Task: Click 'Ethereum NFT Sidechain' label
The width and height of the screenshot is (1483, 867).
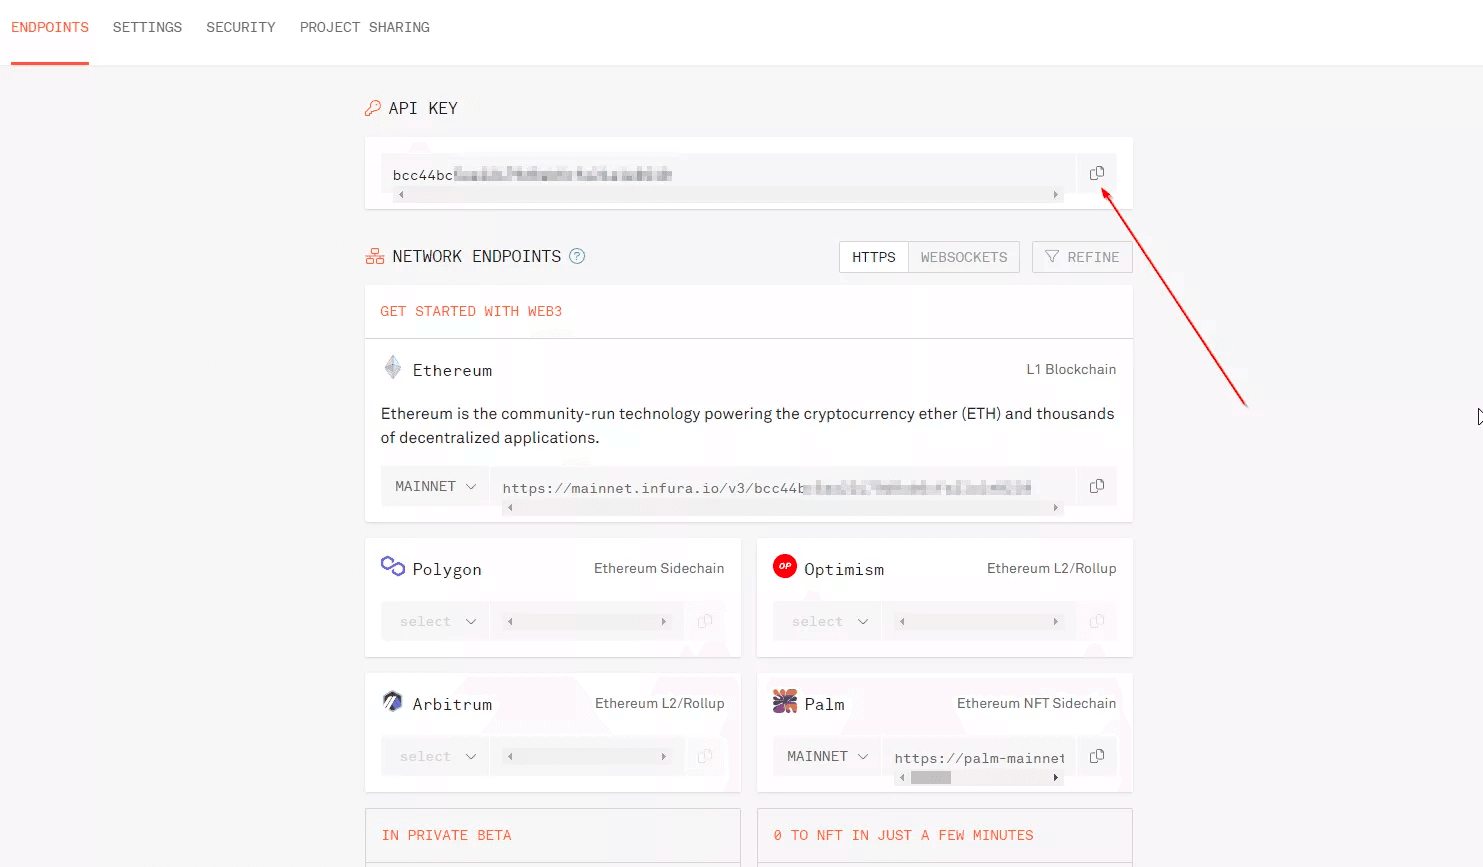Action: click(1036, 703)
